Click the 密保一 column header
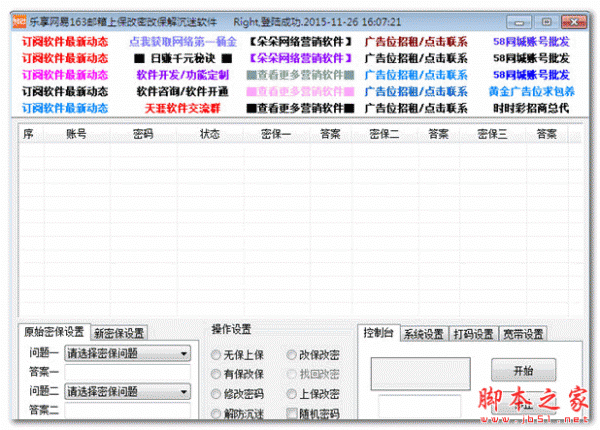 click(276, 134)
